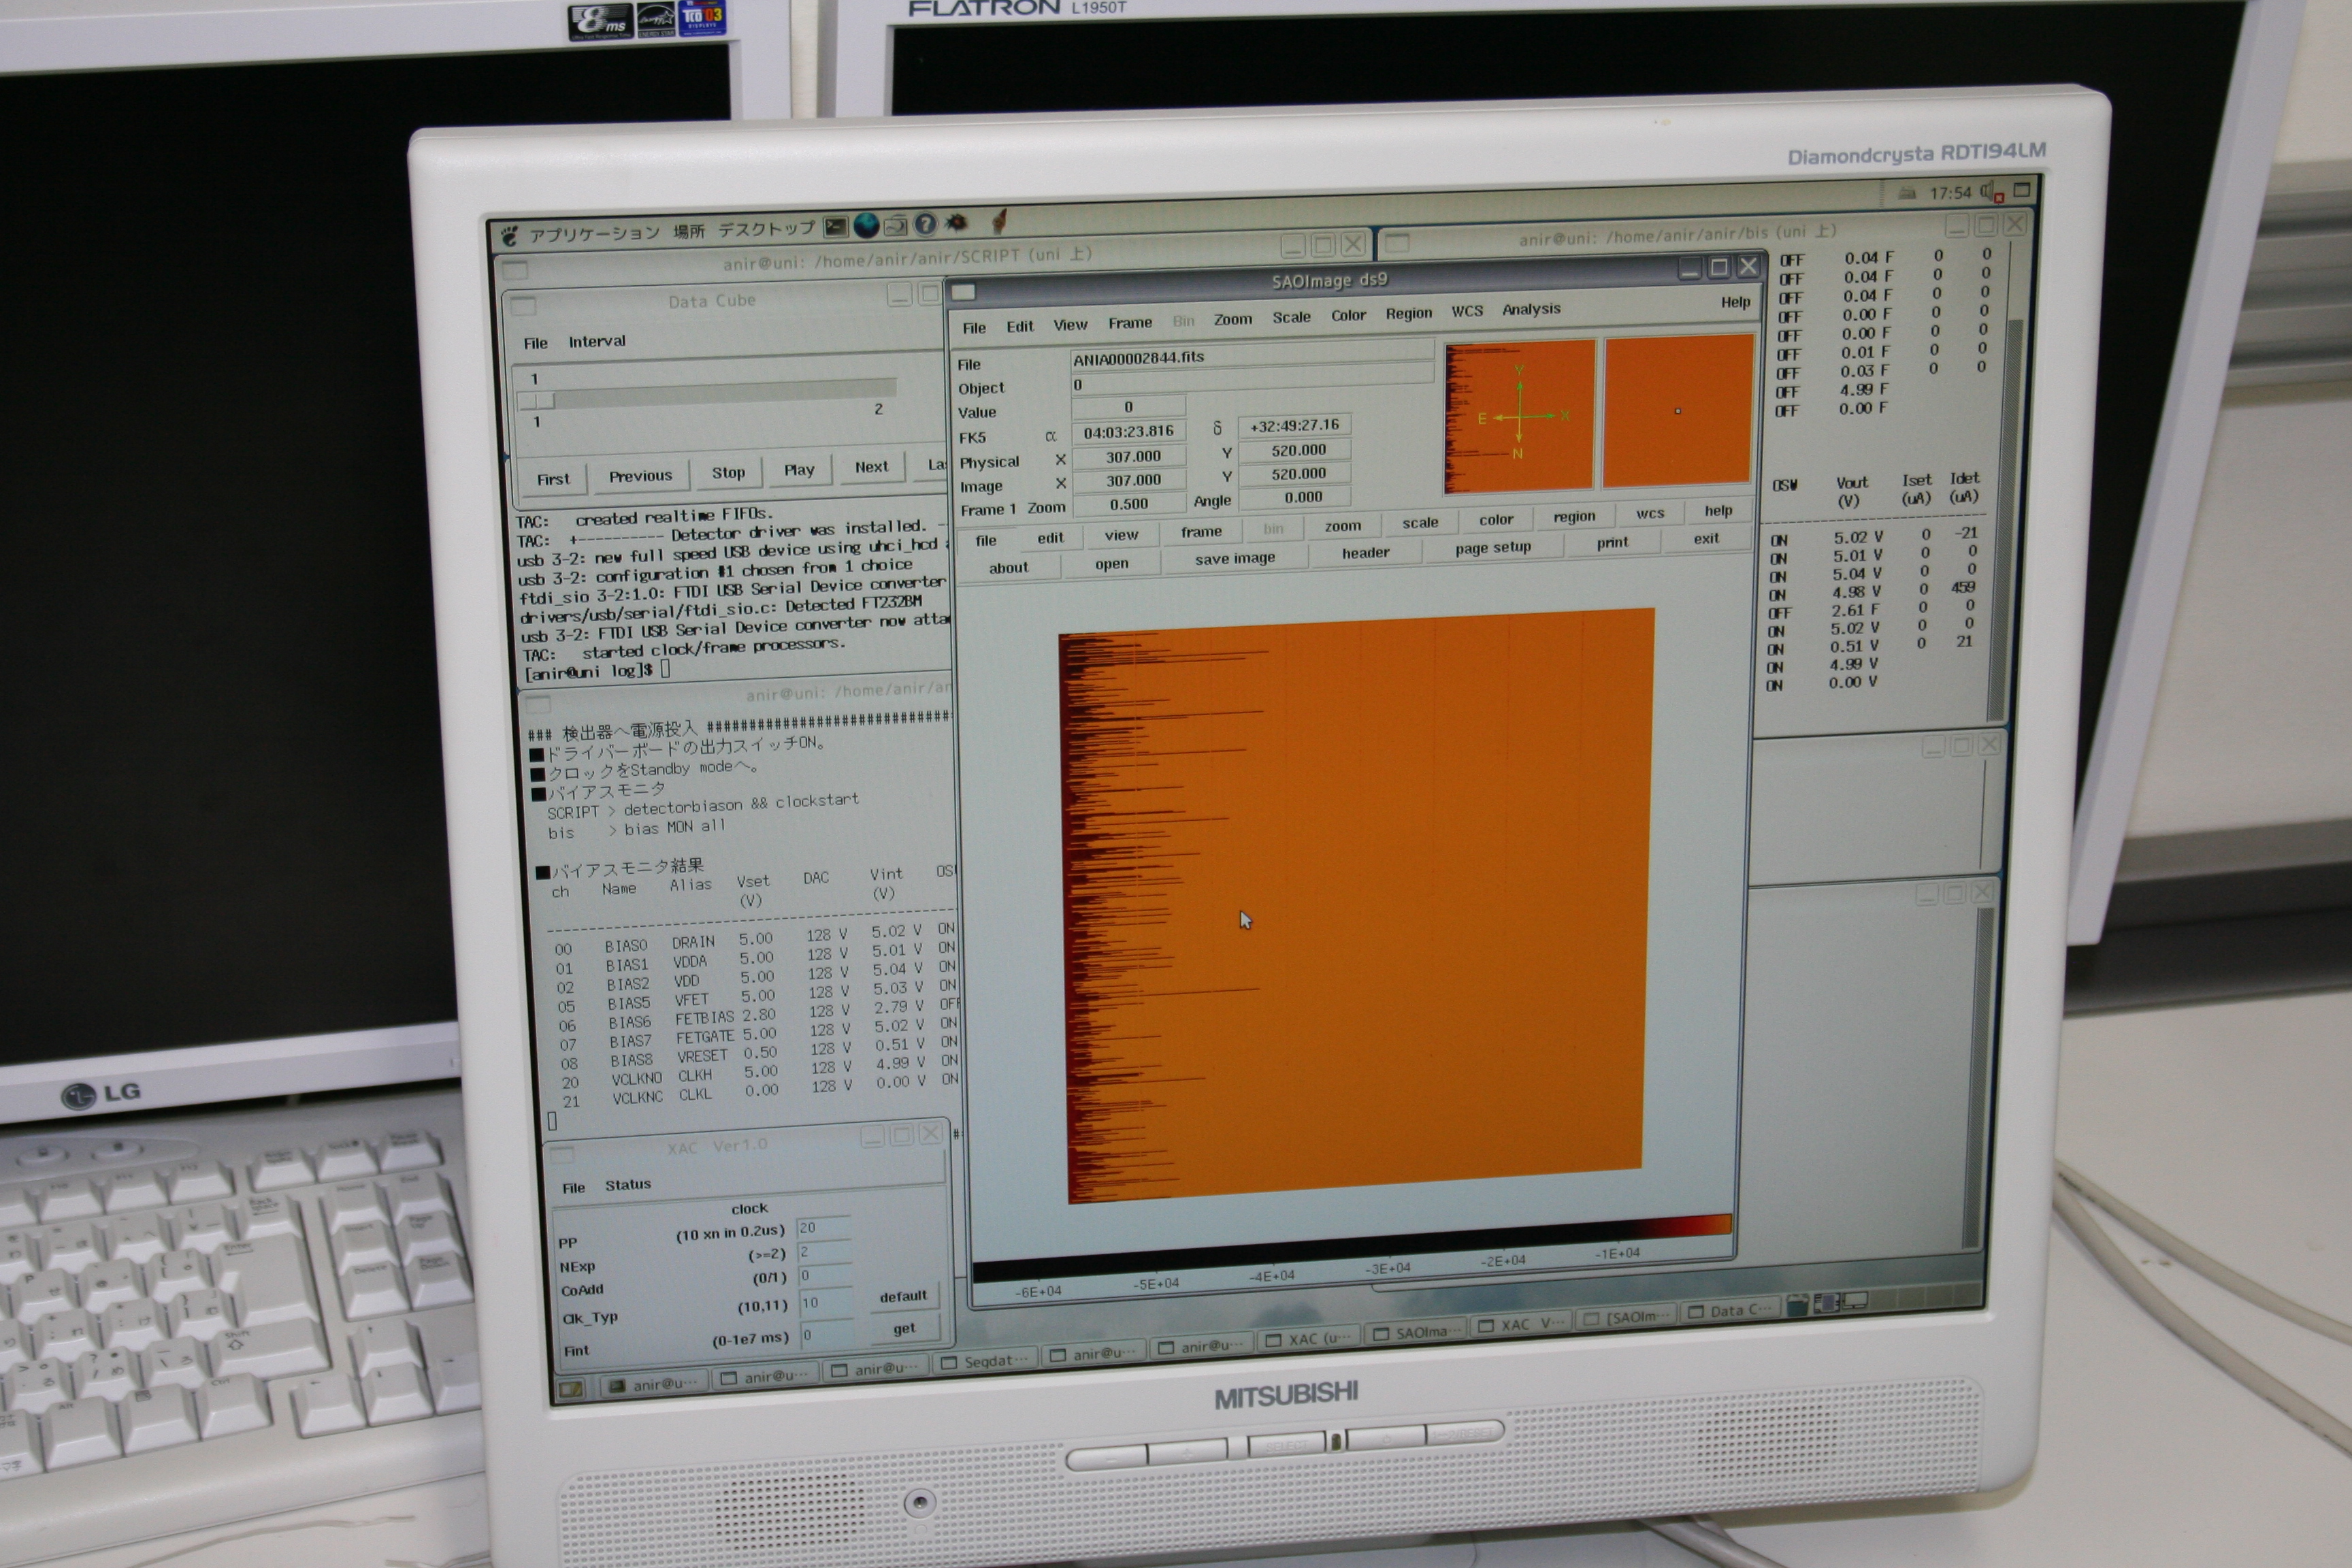Click the 'save image' button in ds9
This screenshot has width=2352, height=1568.
tap(1235, 558)
